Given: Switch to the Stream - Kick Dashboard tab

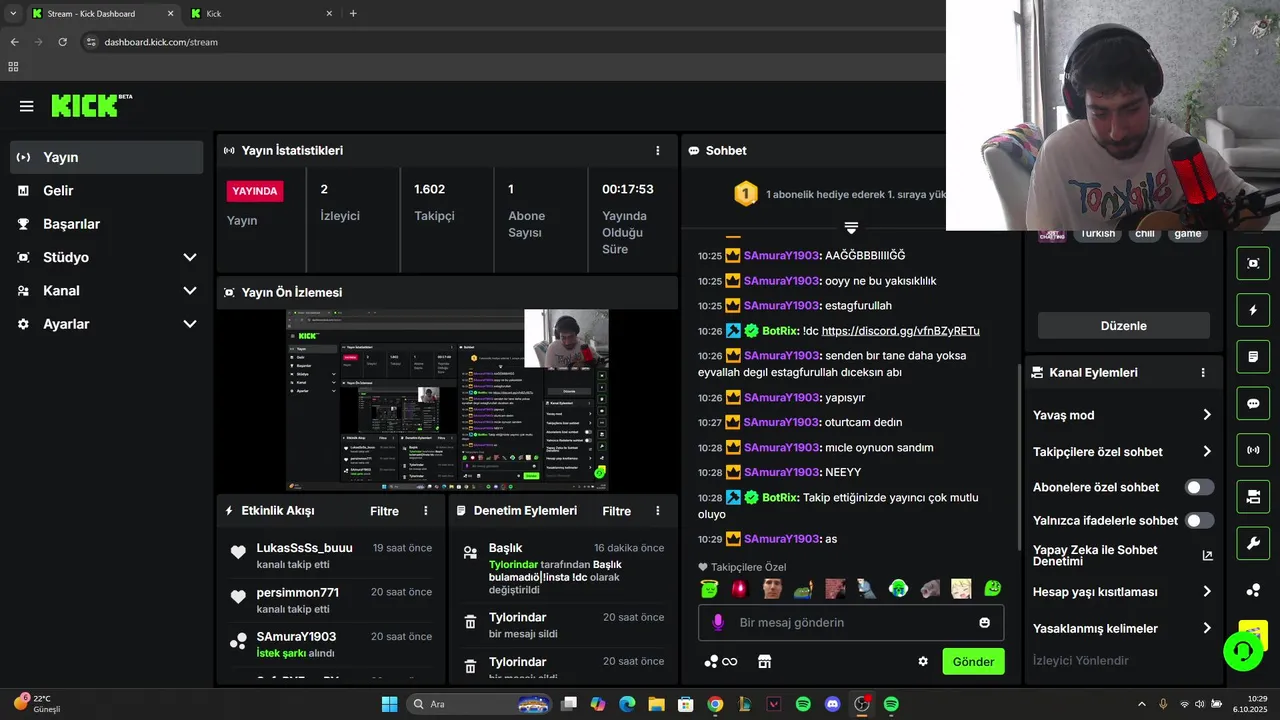Looking at the screenshot, I should pyautogui.click(x=103, y=14).
